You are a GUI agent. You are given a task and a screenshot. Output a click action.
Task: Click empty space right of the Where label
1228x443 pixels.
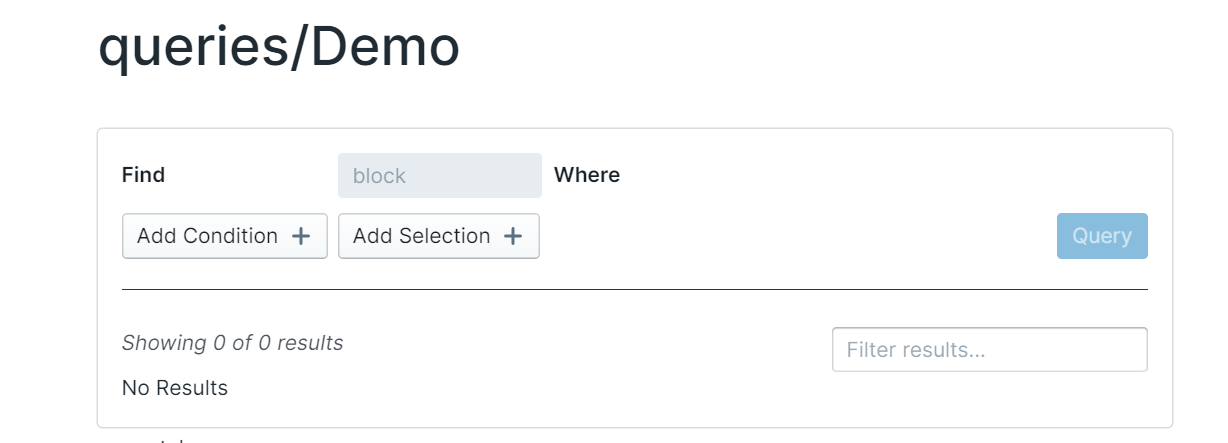tap(850, 176)
